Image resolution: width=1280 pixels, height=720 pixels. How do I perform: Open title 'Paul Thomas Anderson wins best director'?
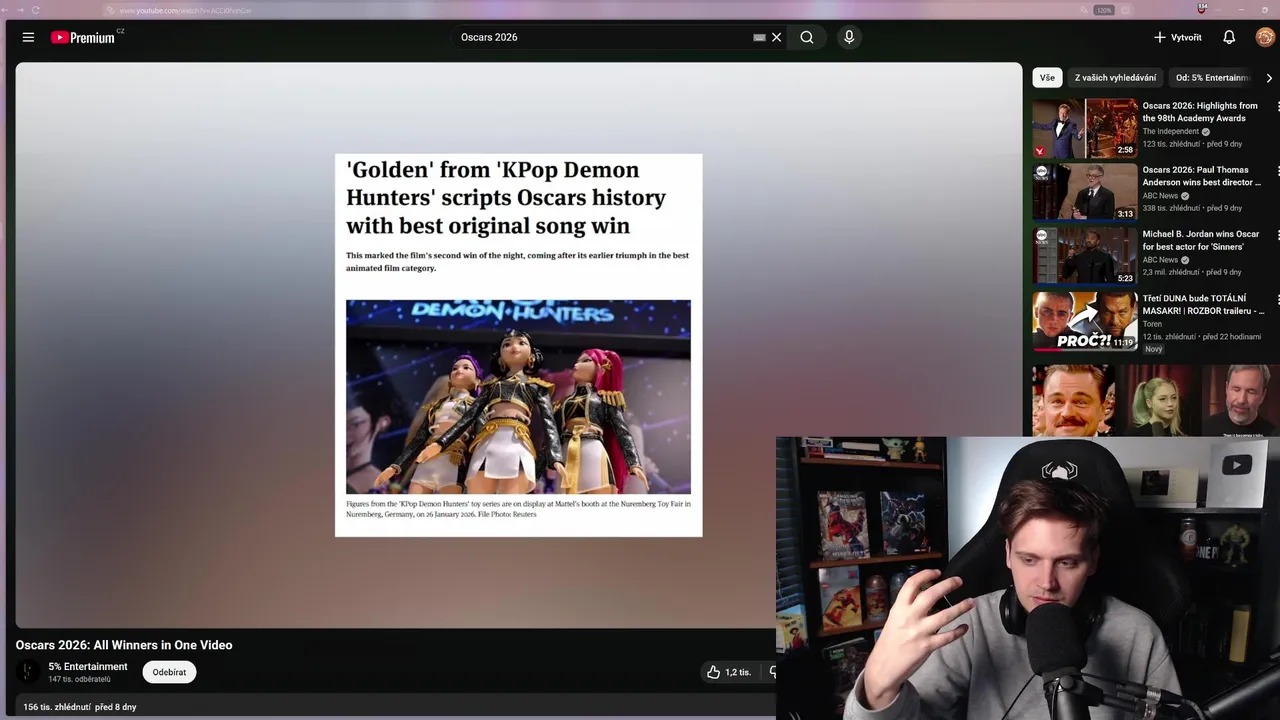coord(1202,176)
